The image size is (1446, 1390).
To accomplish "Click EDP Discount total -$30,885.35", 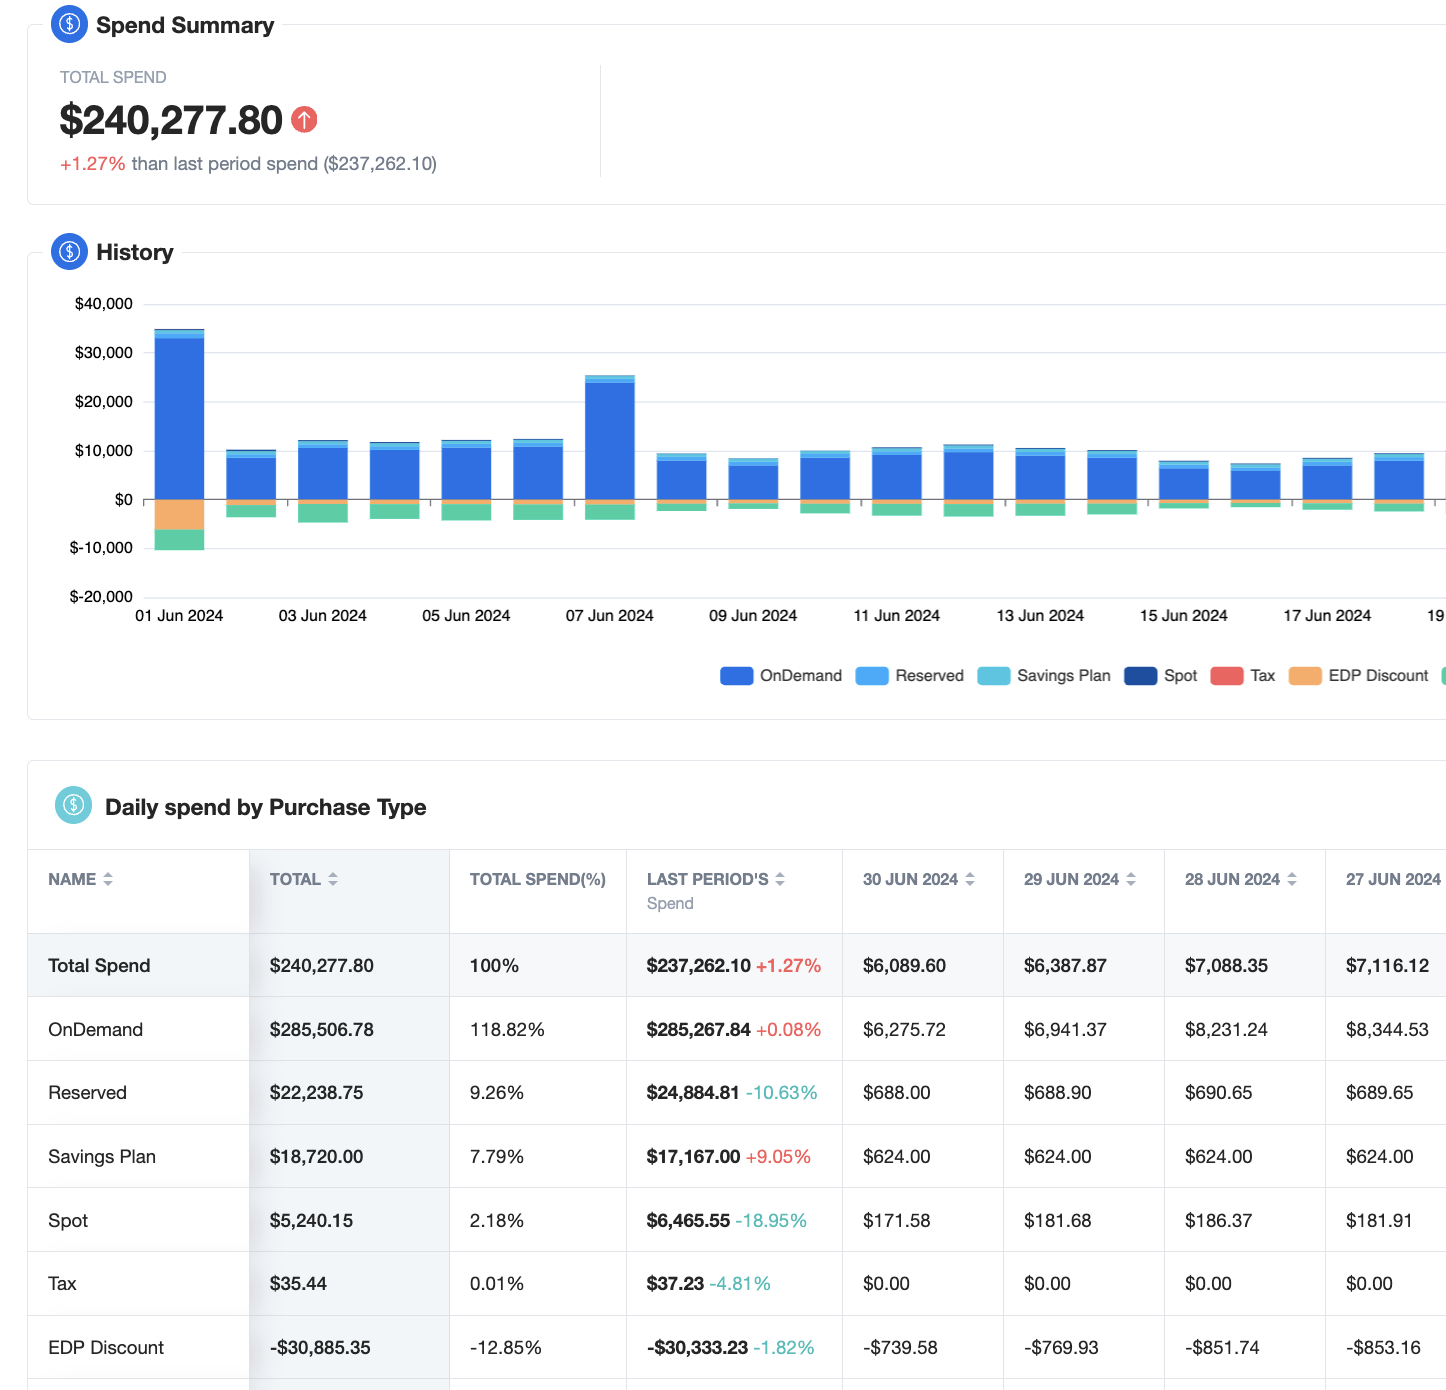I will coord(320,1348).
